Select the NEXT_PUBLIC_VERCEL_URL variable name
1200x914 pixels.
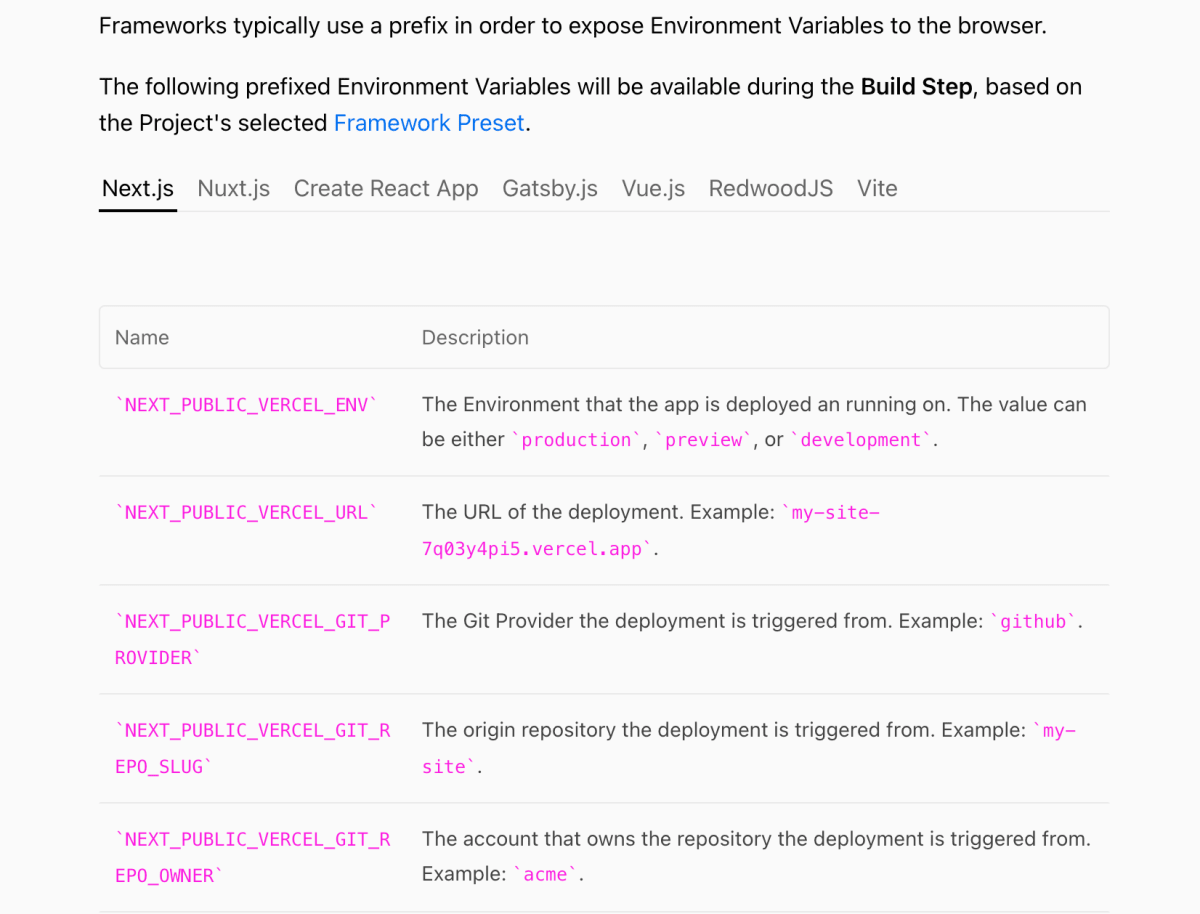247,513
